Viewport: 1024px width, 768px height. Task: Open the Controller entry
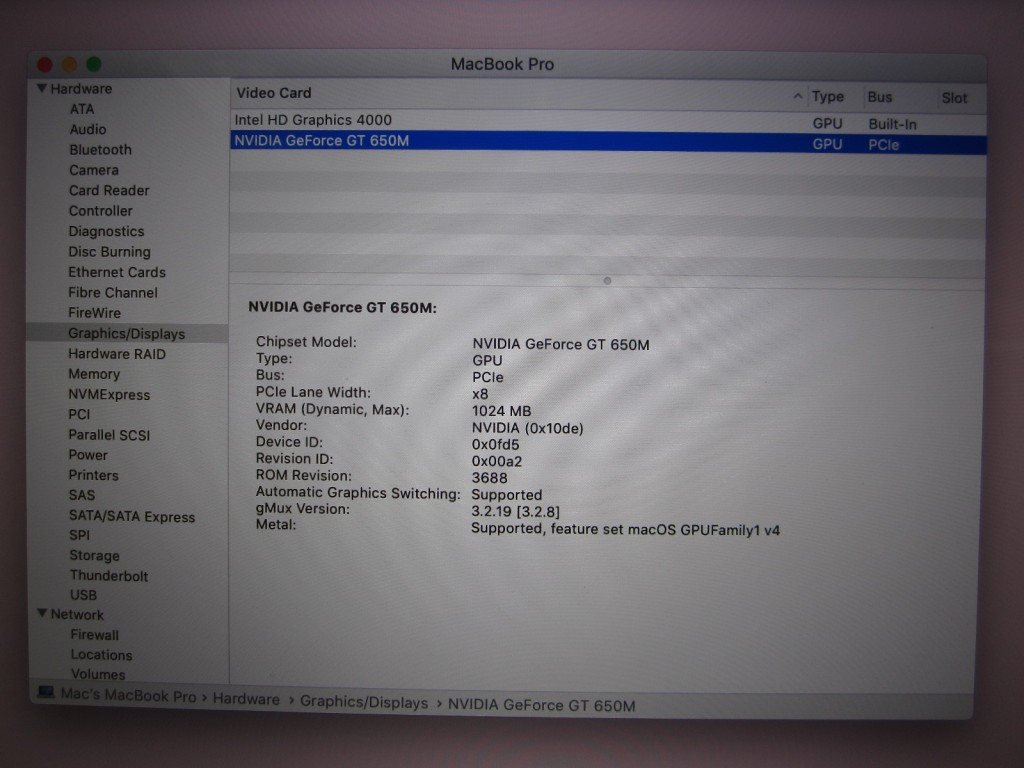pyautogui.click(x=101, y=211)
